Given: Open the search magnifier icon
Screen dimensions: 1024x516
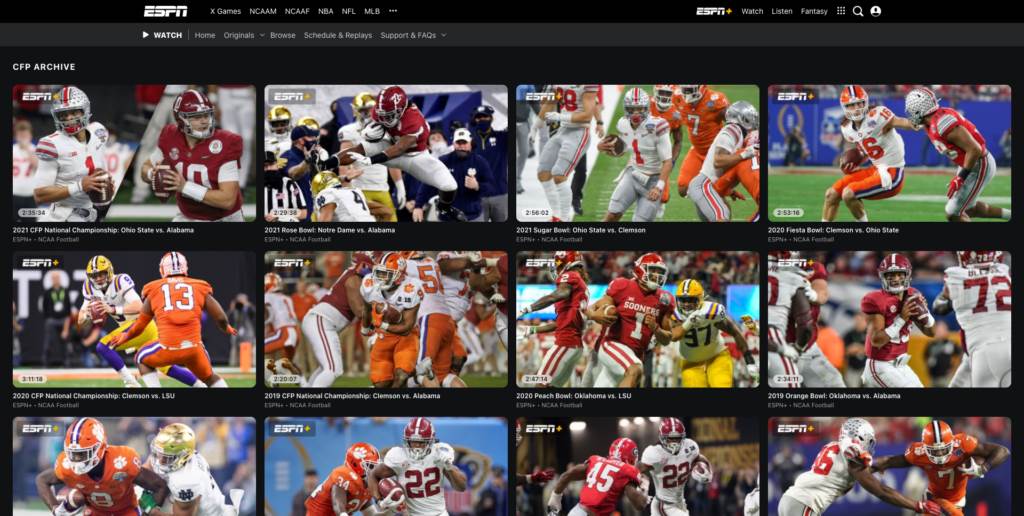Looking at the screenshot, I should (858, 11).
